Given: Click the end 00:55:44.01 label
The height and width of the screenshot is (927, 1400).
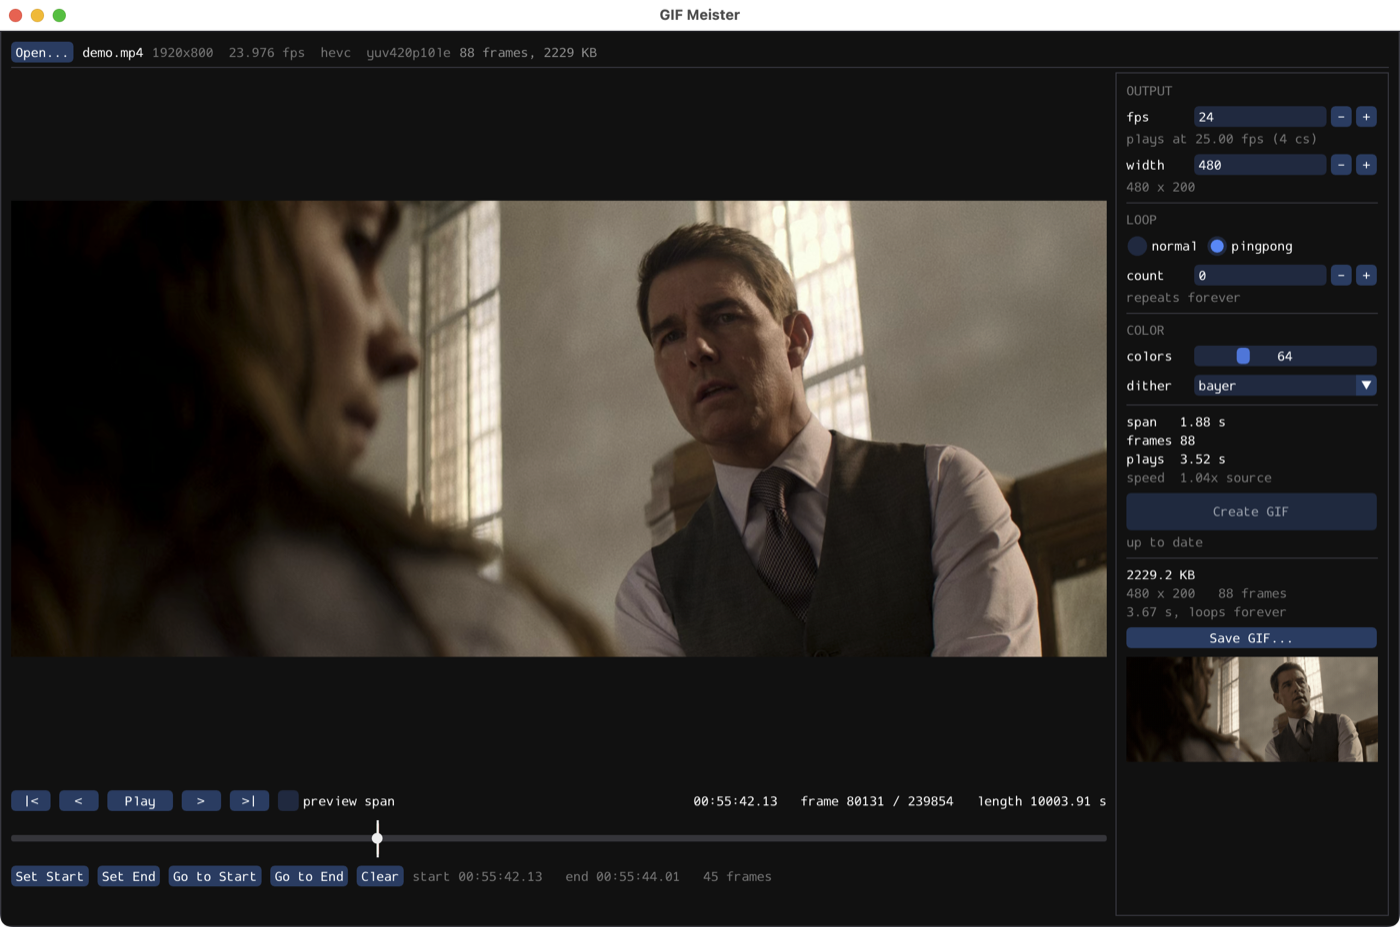Looking at the screenshot, I should click(x=622, y=876).
